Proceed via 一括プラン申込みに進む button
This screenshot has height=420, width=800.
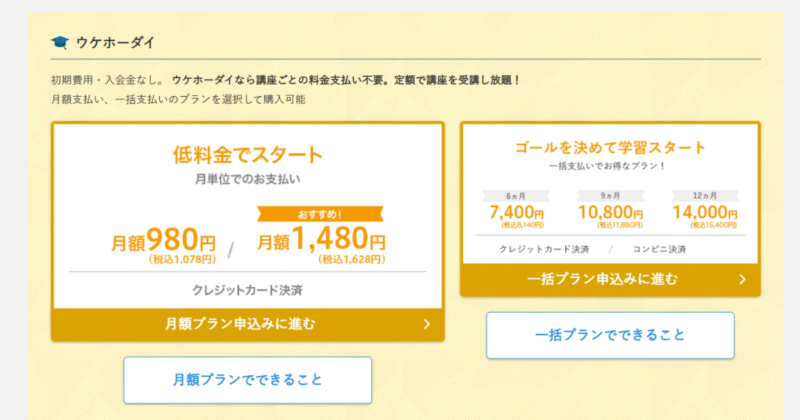click(610, 279)
